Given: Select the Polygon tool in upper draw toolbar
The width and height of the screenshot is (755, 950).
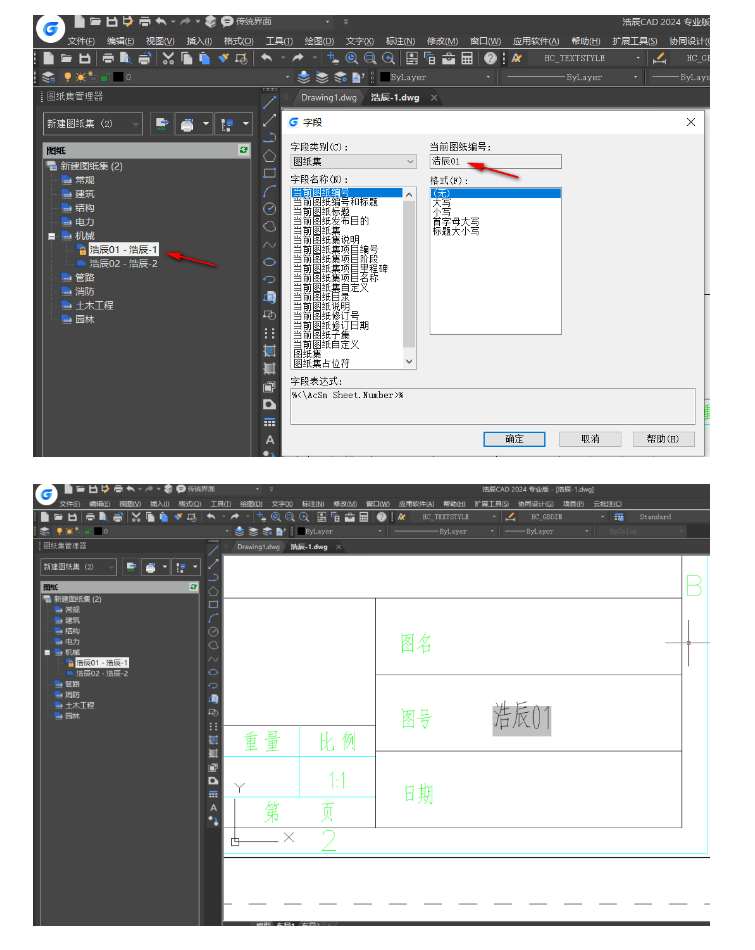Looking at the screenshot, I should (x=270, y=156).
